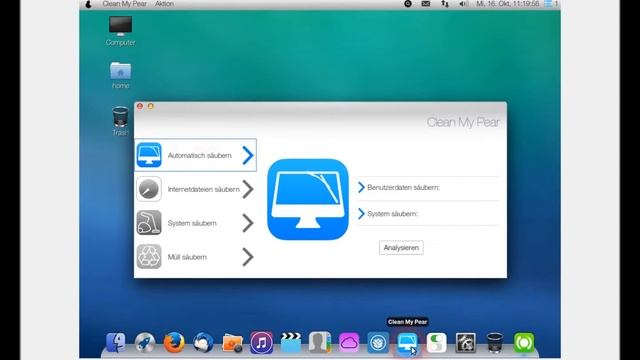The image size is (640, 360).
Task: Click the arrow beside sidebar System säubern
Action: click(248, 223)
